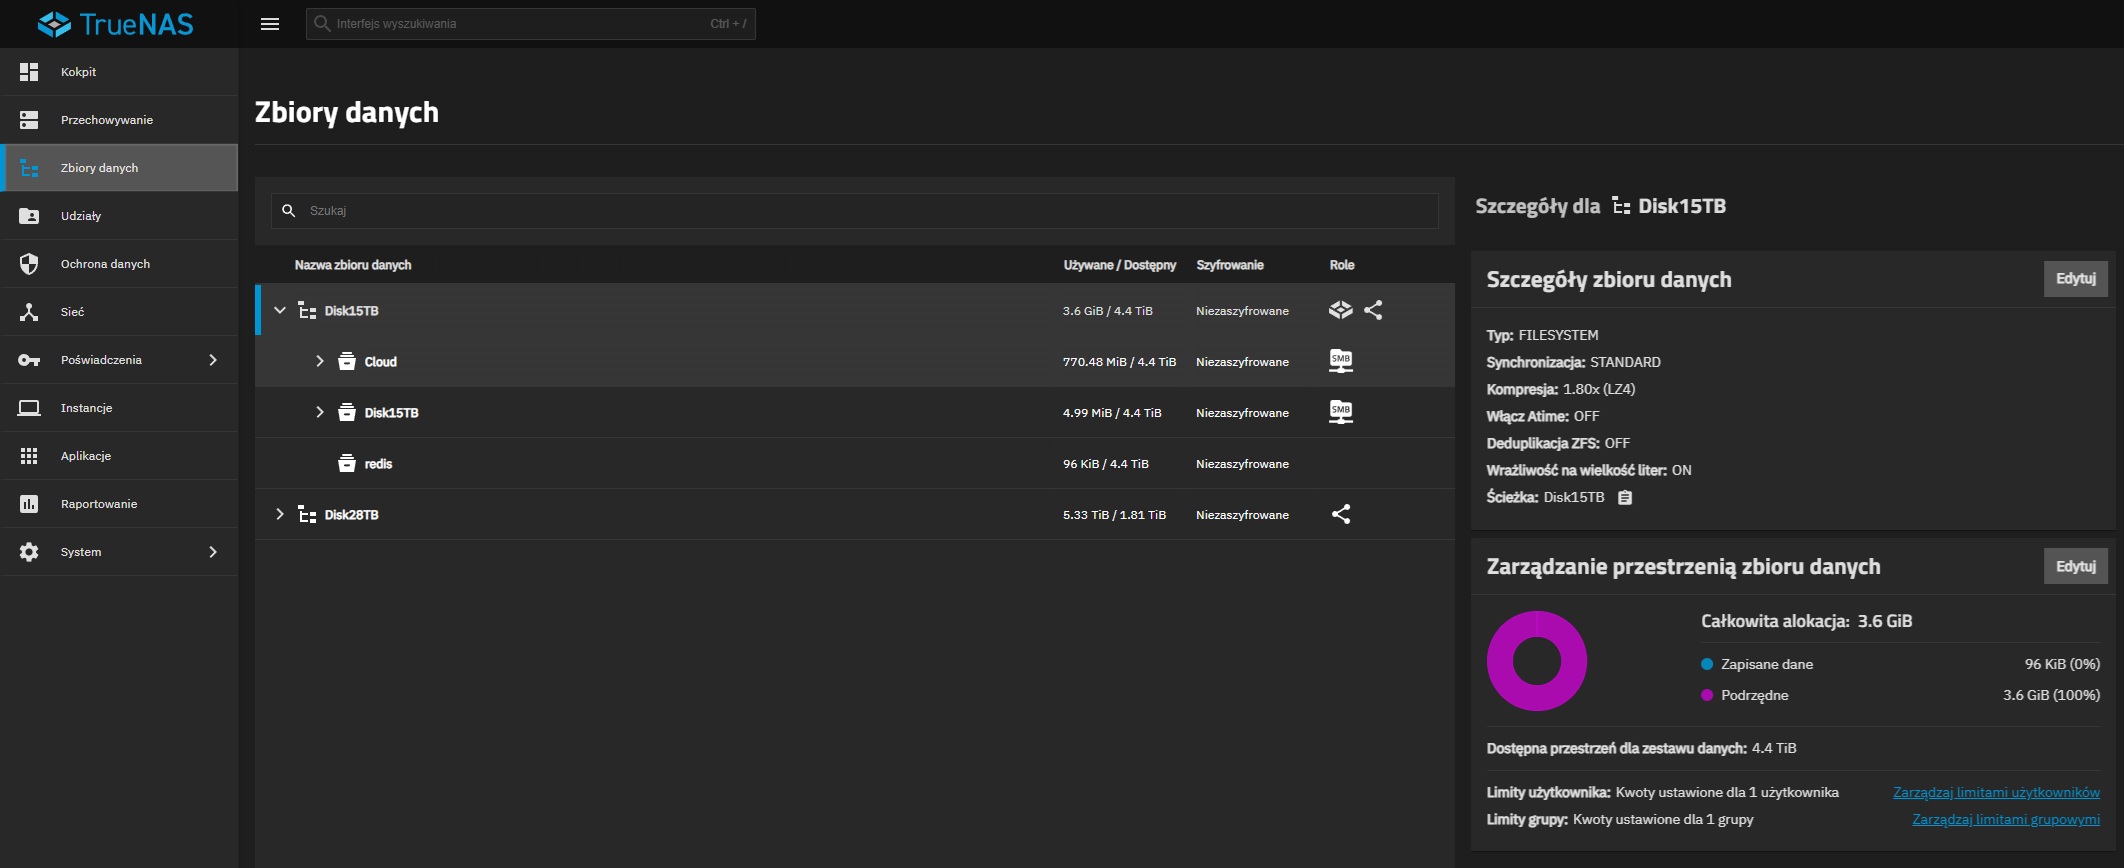
Task: Expand the System menu section
Action: [213, 552]
